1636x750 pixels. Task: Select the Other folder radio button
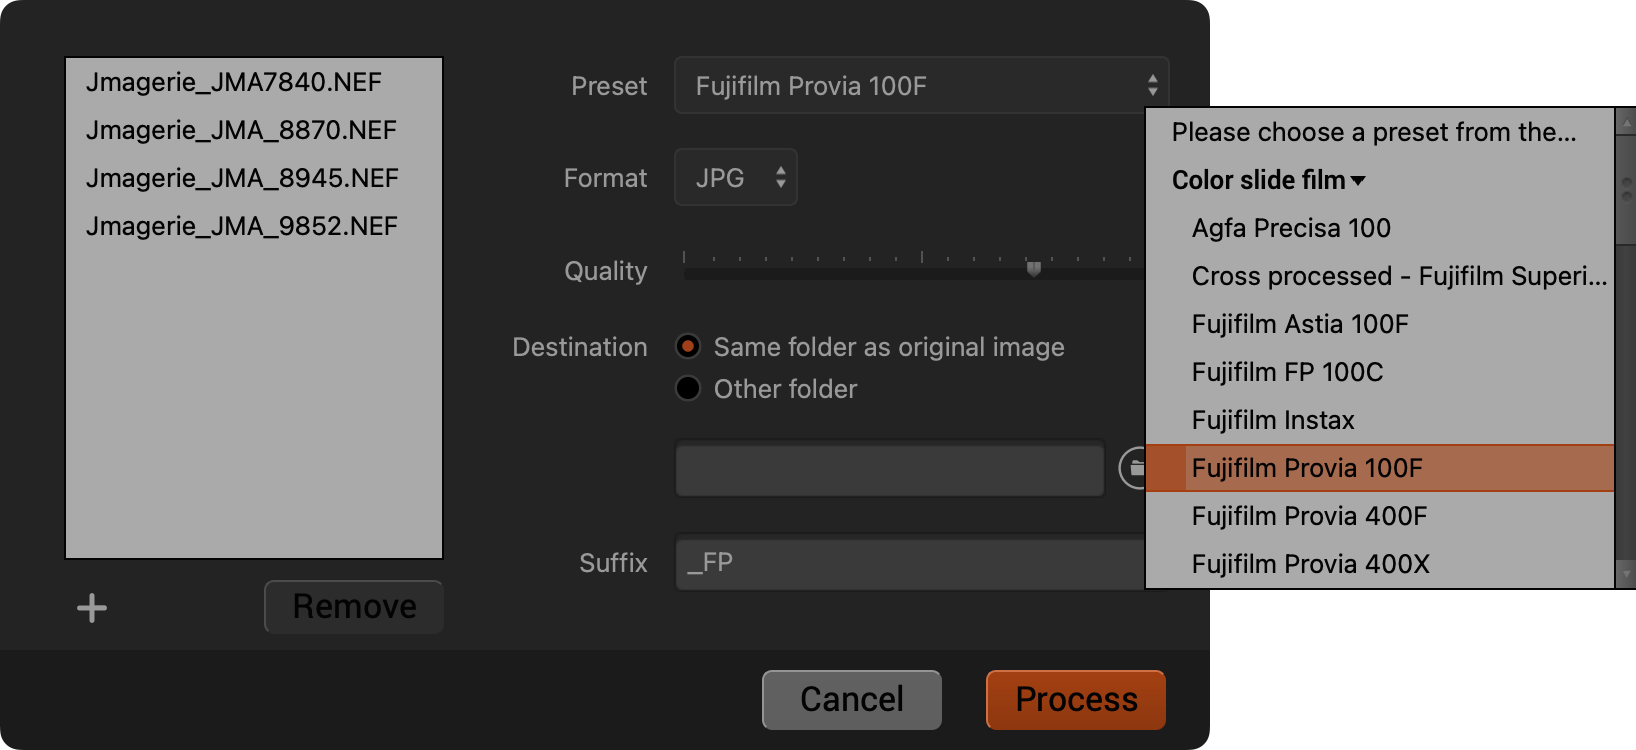[x=688, y=389]
